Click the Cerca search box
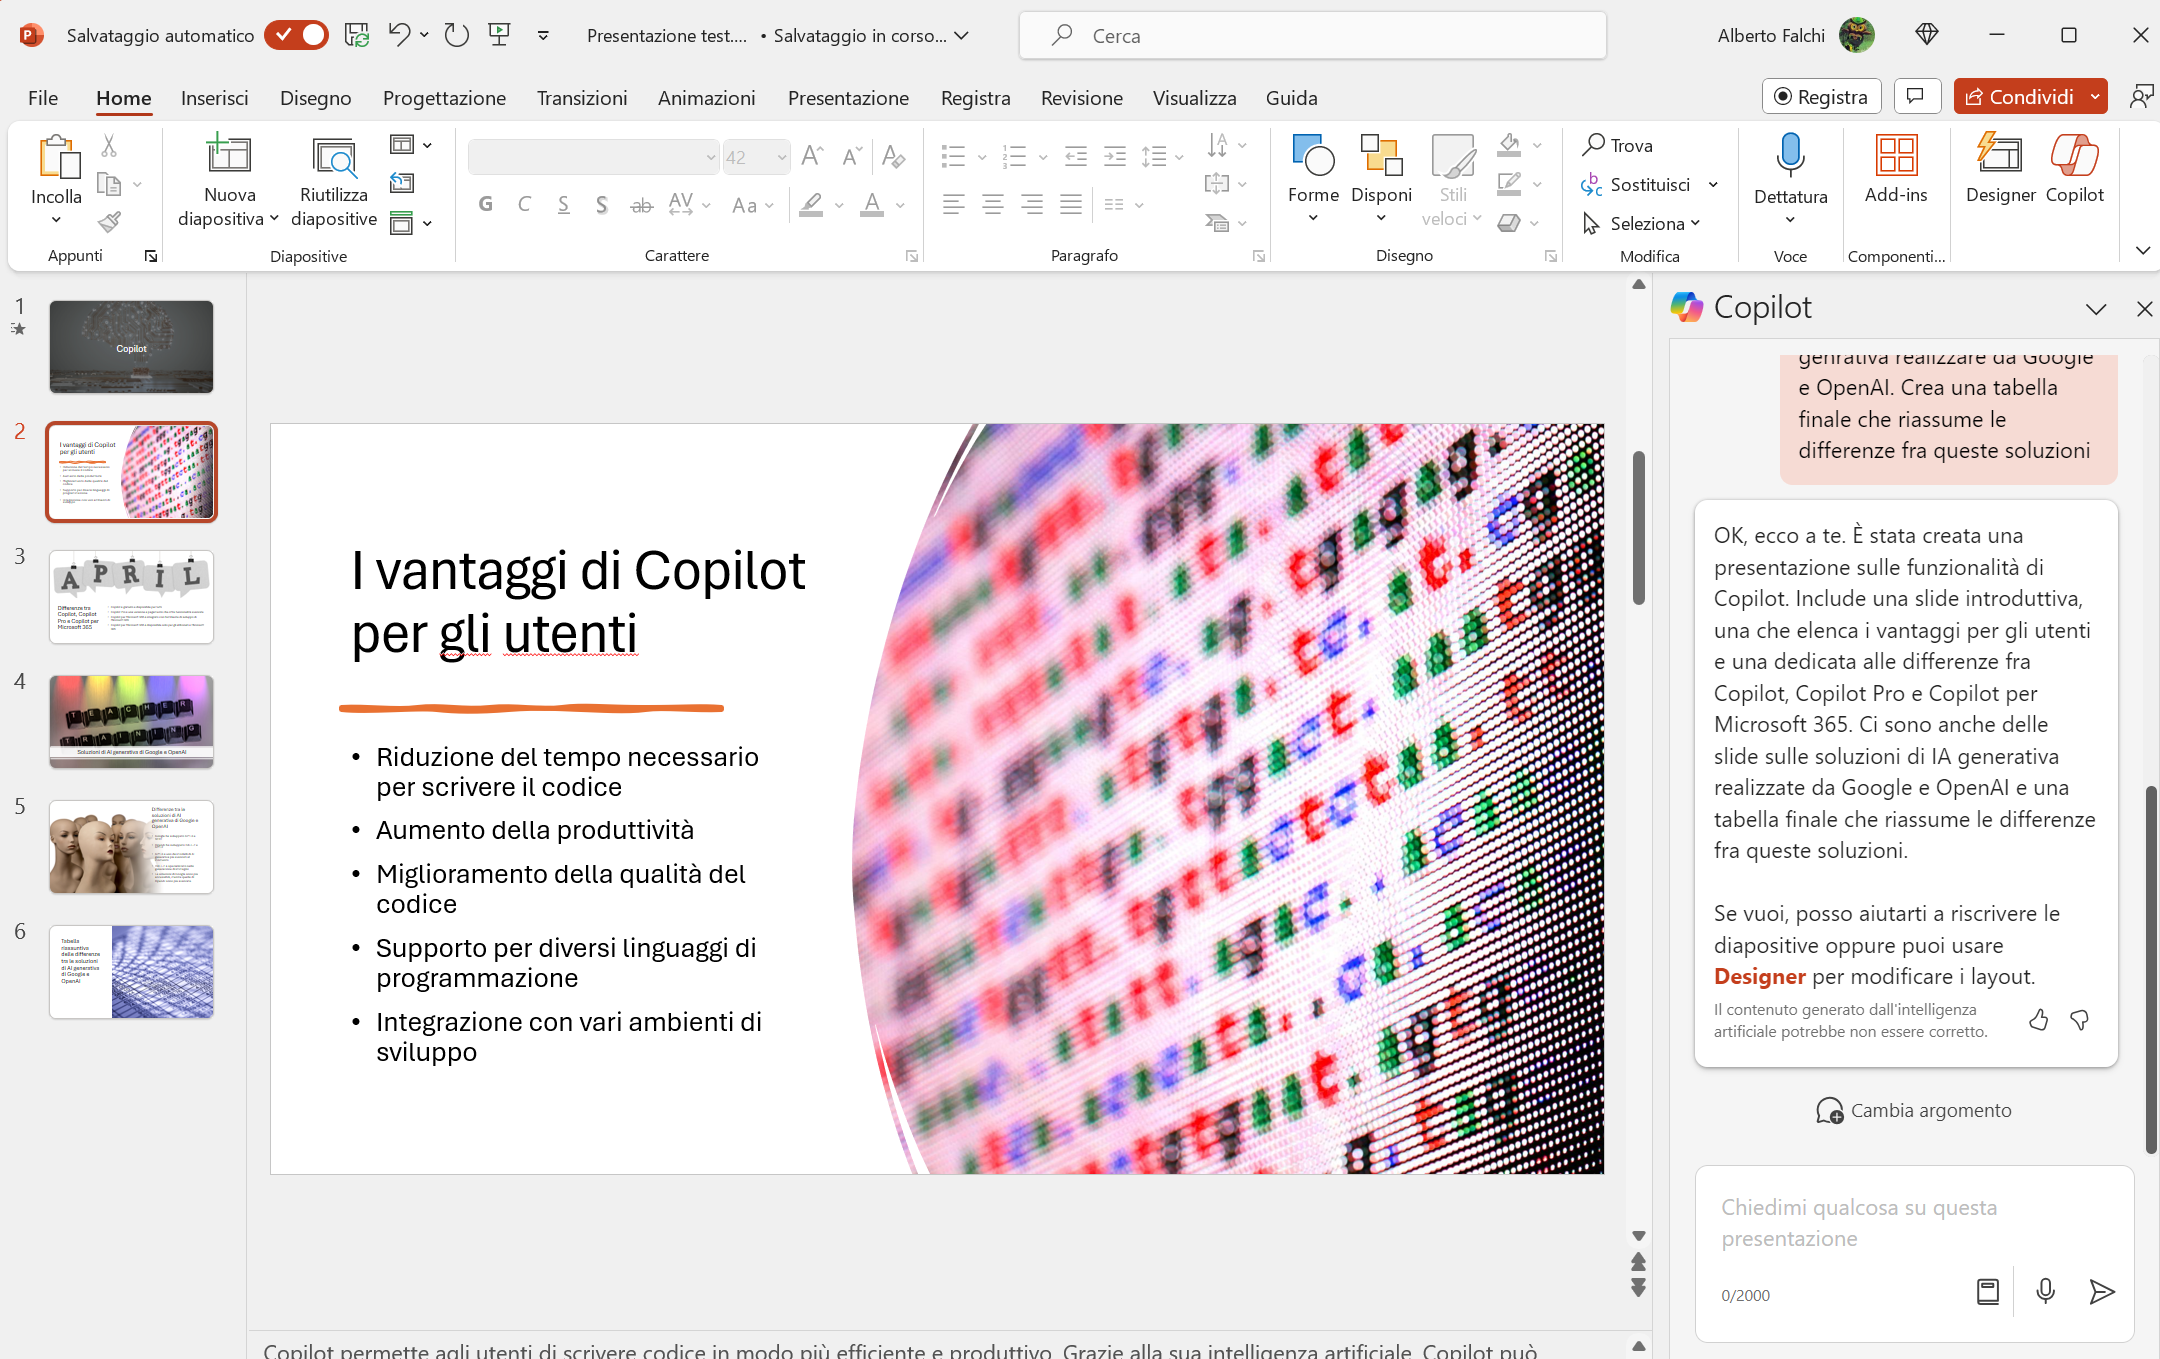 coord(1312,36)
